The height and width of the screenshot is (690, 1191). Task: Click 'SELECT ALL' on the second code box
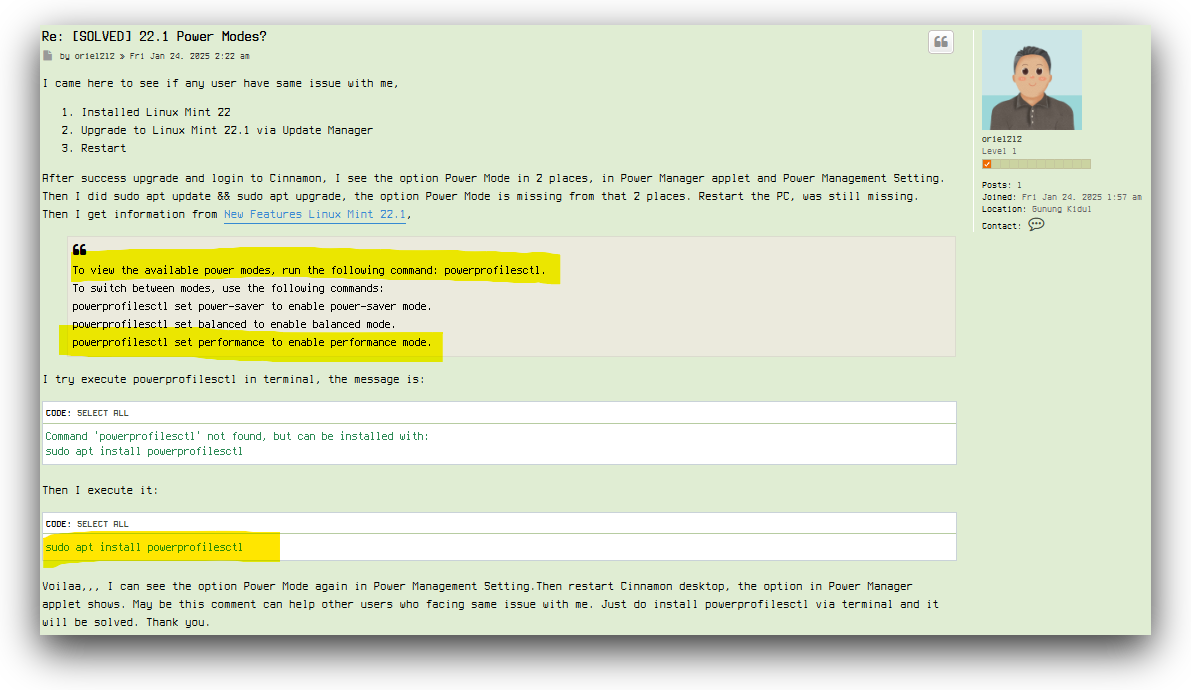103,524
